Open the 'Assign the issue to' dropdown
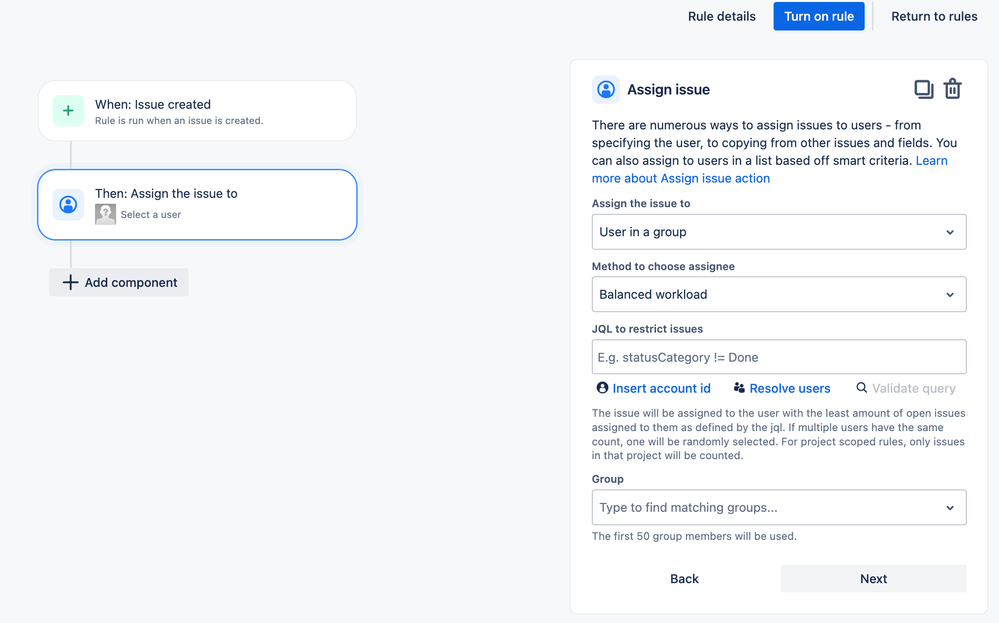999x623 pixels. pyautogui.click(x=779, y=232)
